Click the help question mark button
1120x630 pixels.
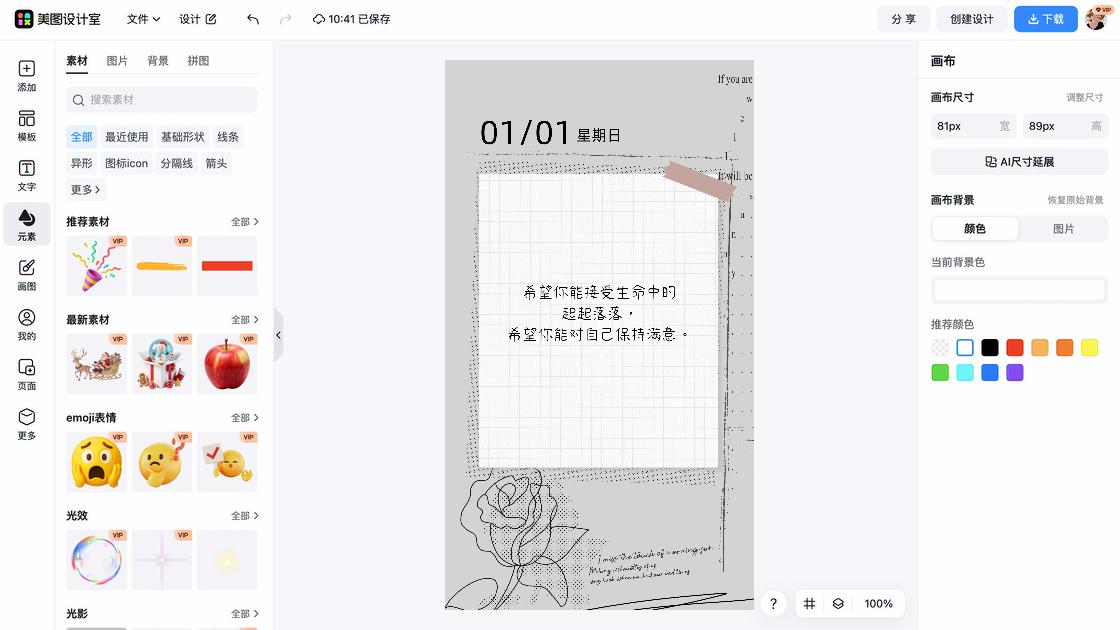click(x=773, y=604)
